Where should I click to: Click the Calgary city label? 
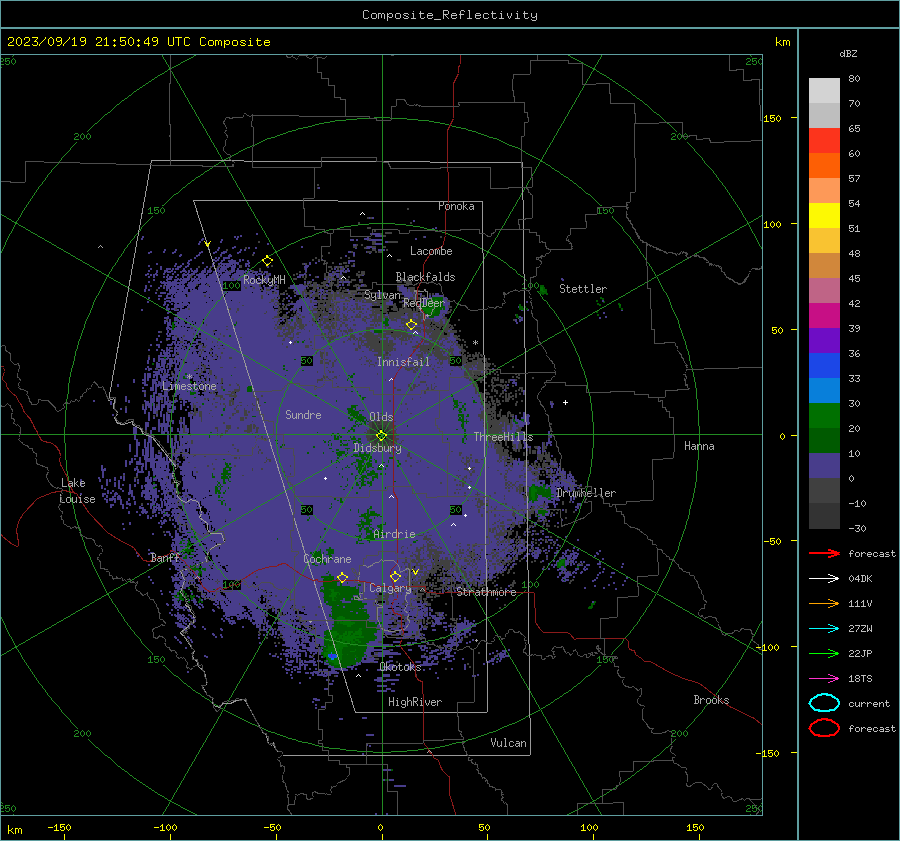coord(390,588)
